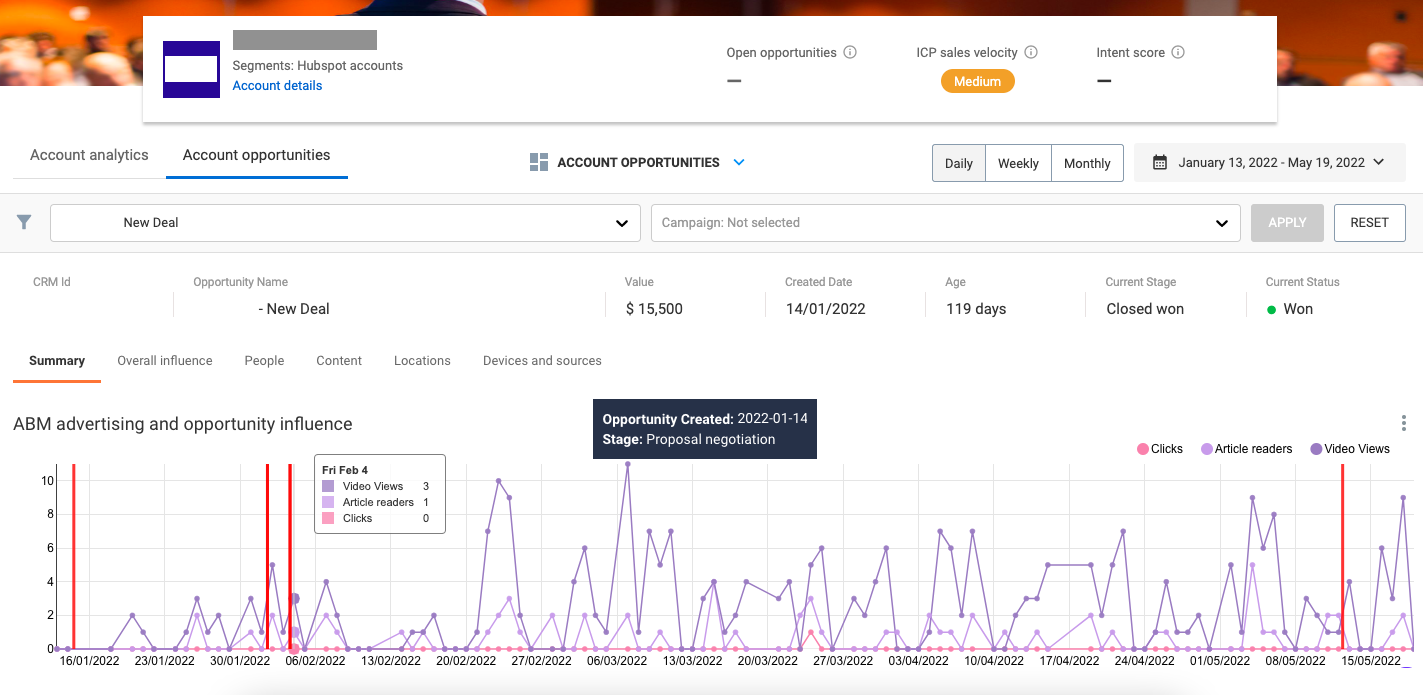Open the Content sub-tab
Screen dimensions: 1423x695
pos(339,361)
